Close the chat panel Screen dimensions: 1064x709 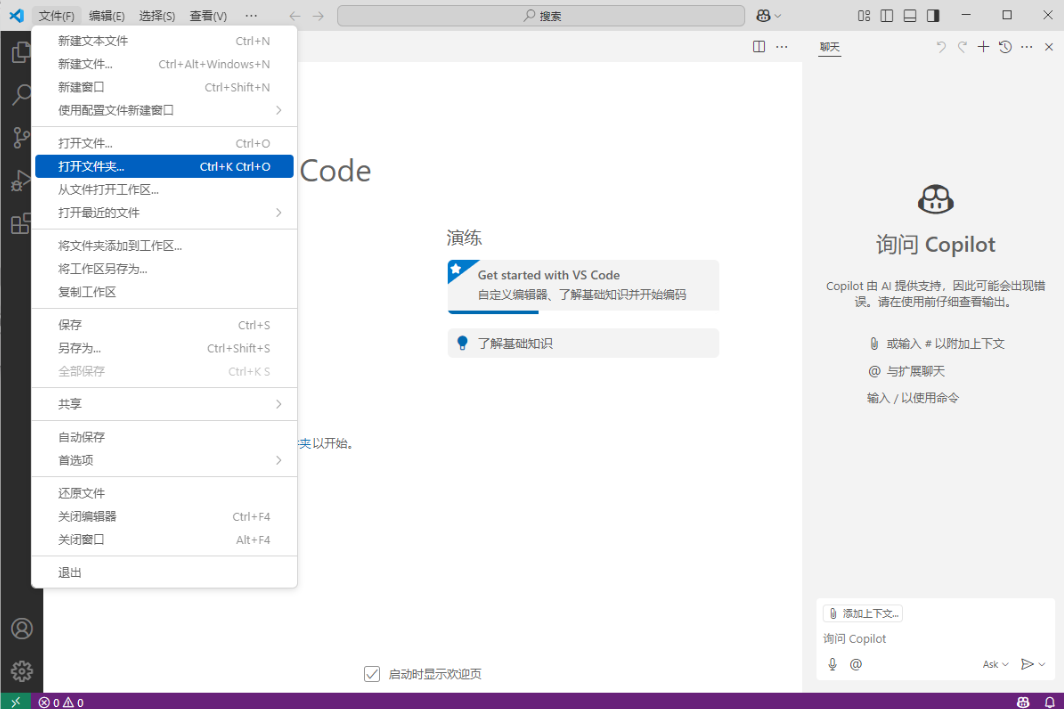coord(1049,47)
